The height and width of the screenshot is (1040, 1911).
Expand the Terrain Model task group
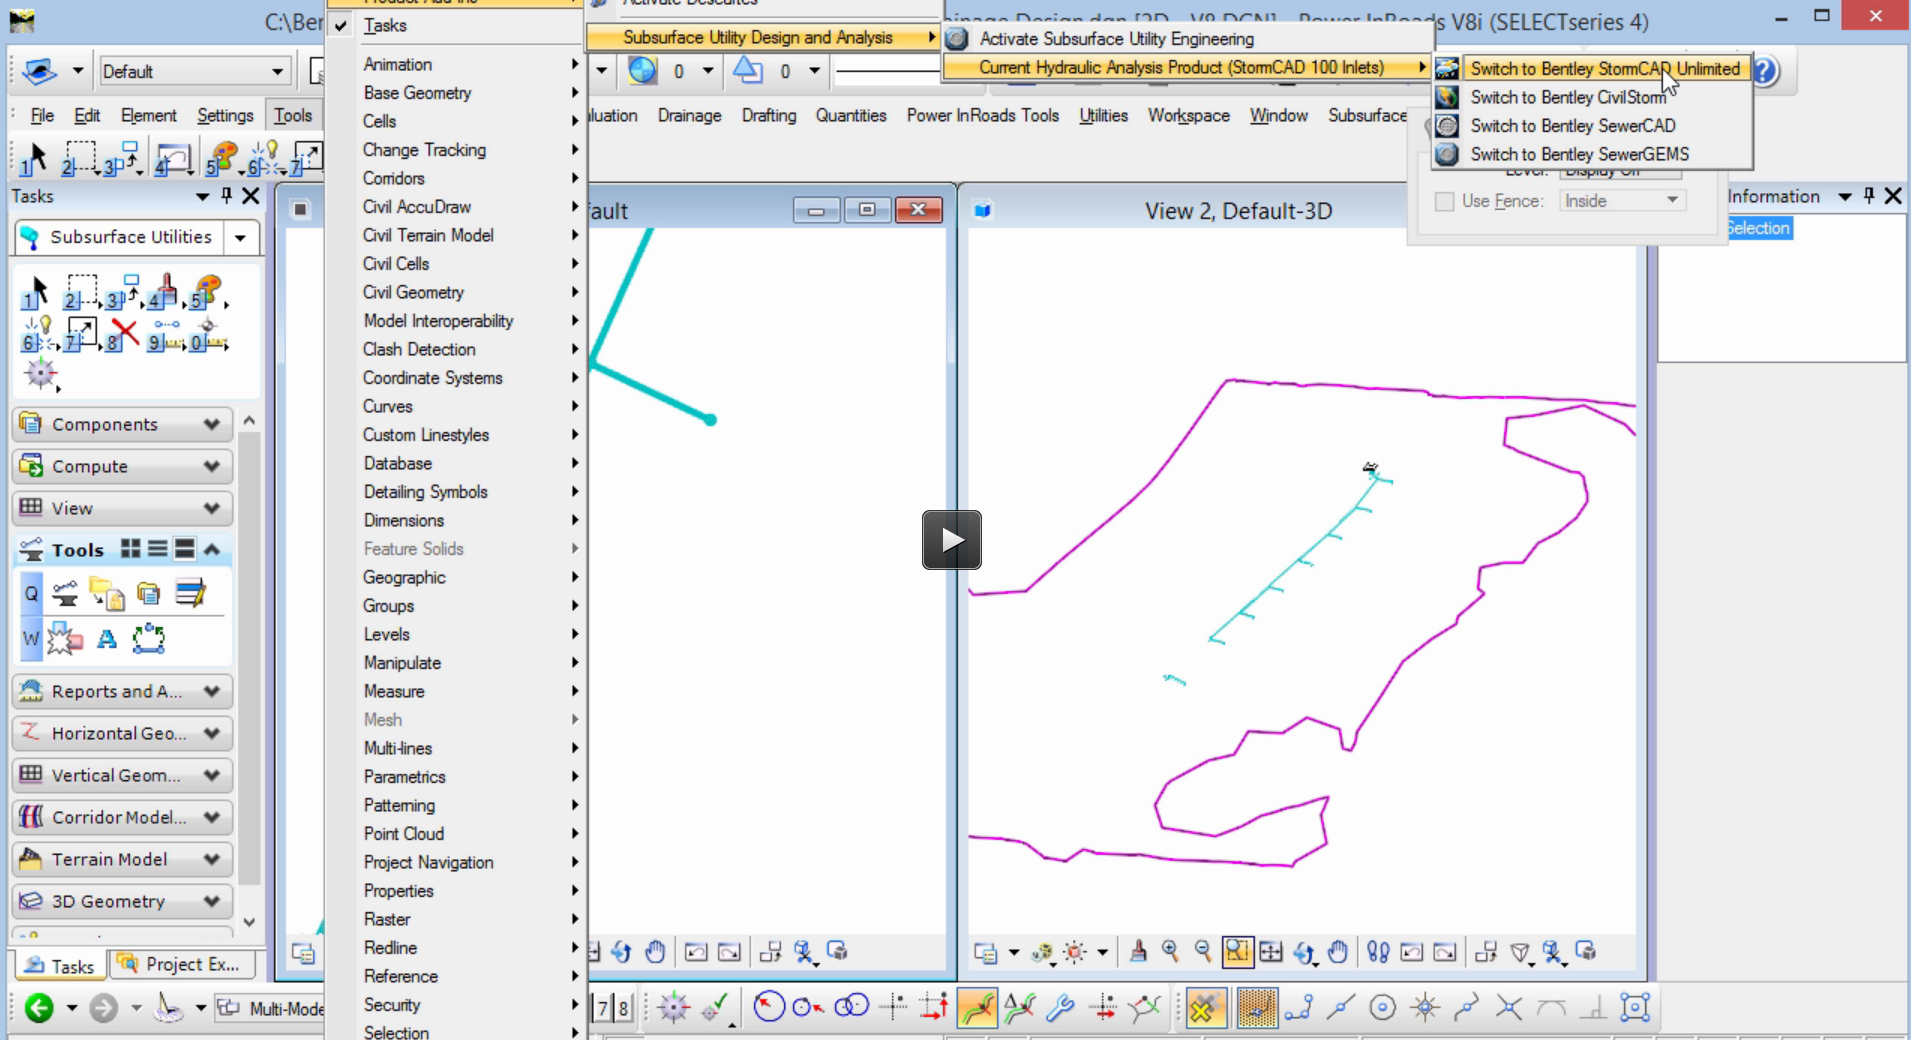[x=211, y=859]
